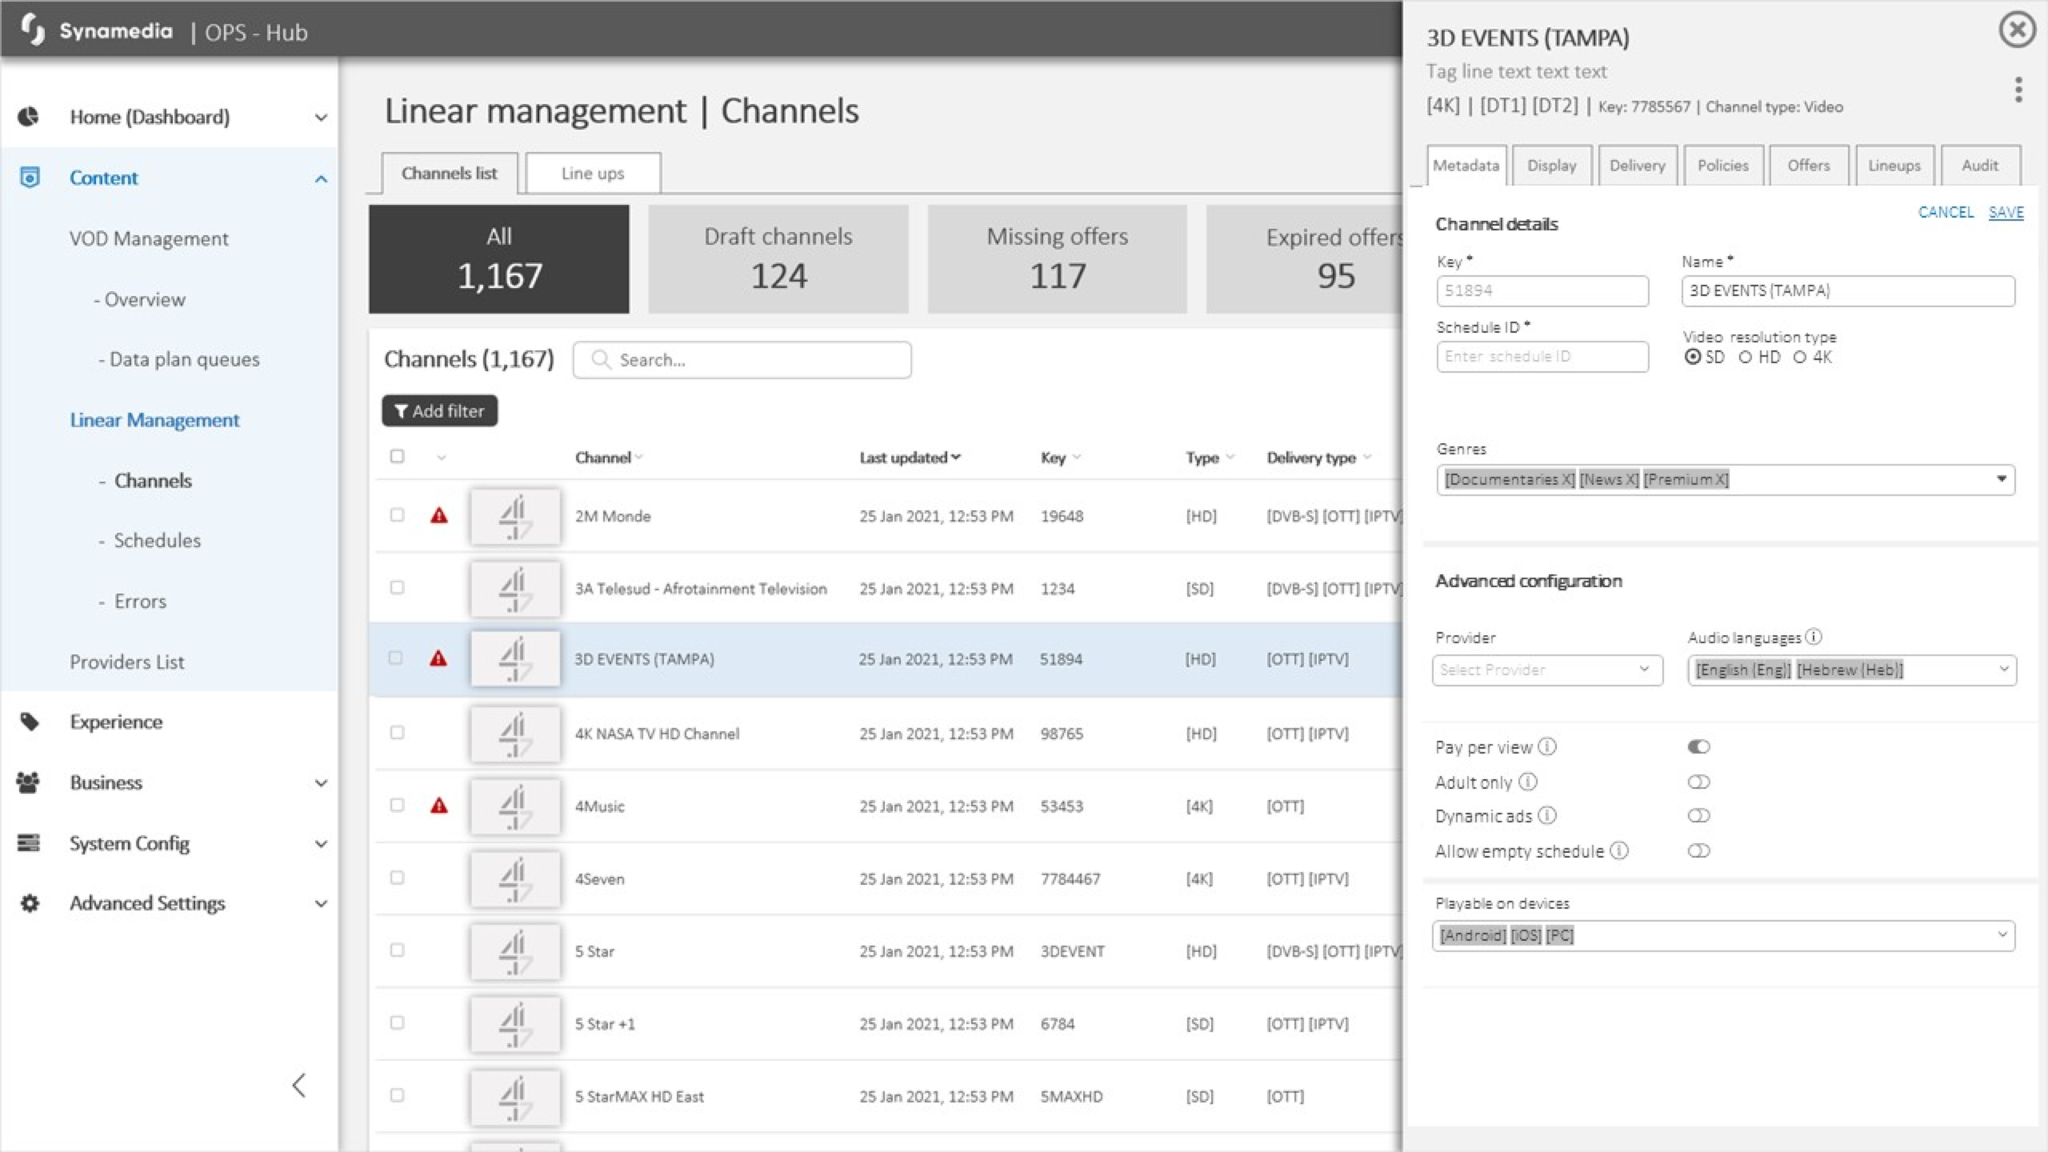Open the Line ups tab
The height and width of the screenshot is (1152, 2048).
[x=593, y=173]
